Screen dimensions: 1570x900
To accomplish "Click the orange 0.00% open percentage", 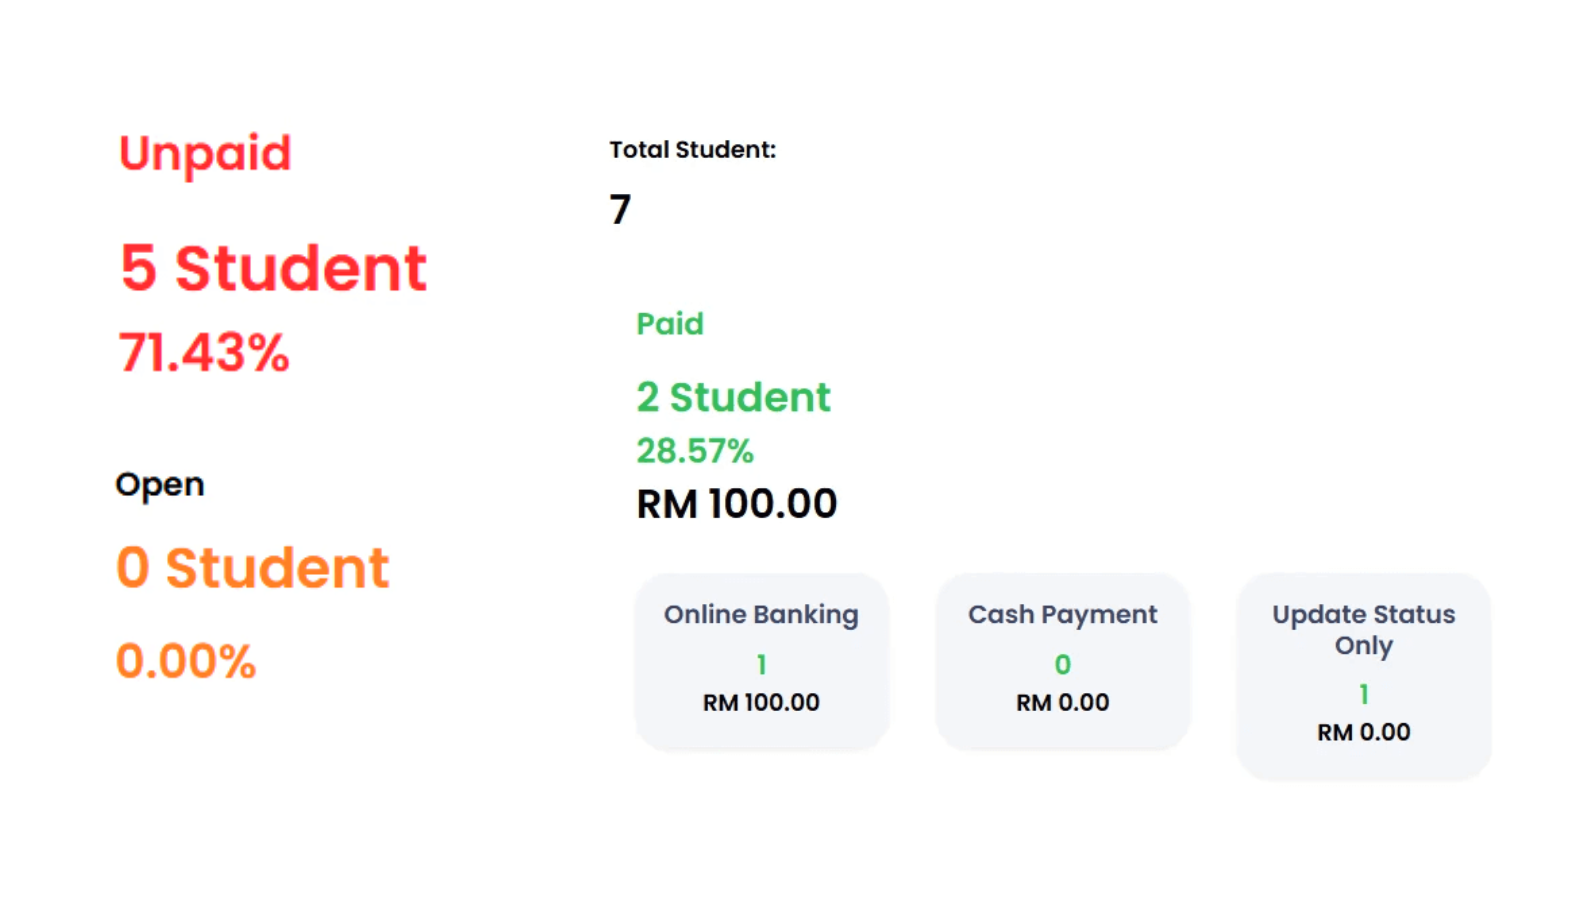I will pyautogui.click(x=186, y=661).
